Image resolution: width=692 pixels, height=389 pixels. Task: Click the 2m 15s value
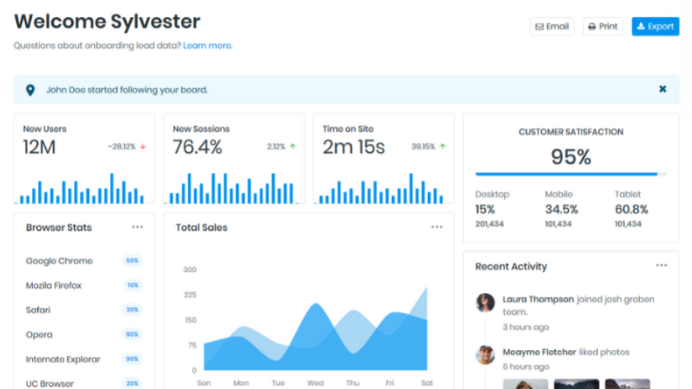(354, 147)
